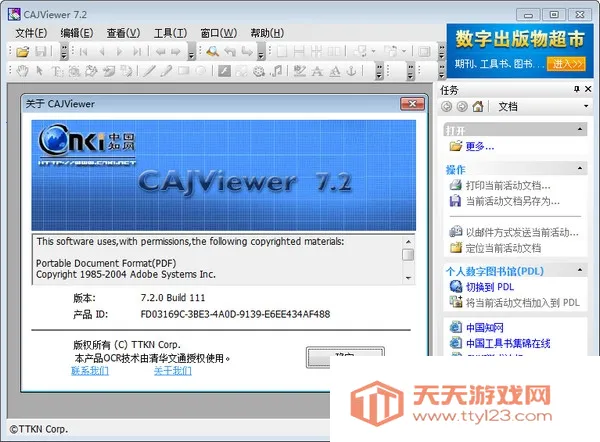Viewport: 600px width, 442px height.
Task: Go to previous page via toolbar arrow
Action: point(102,51)
